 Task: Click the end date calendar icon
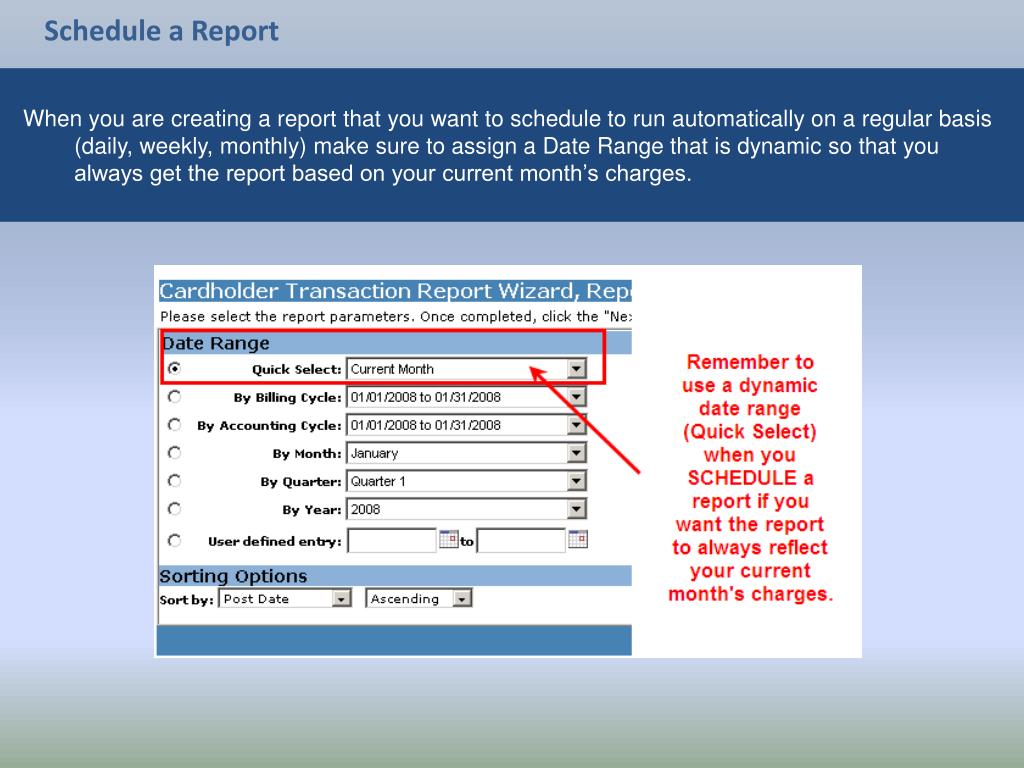(578, 539)
